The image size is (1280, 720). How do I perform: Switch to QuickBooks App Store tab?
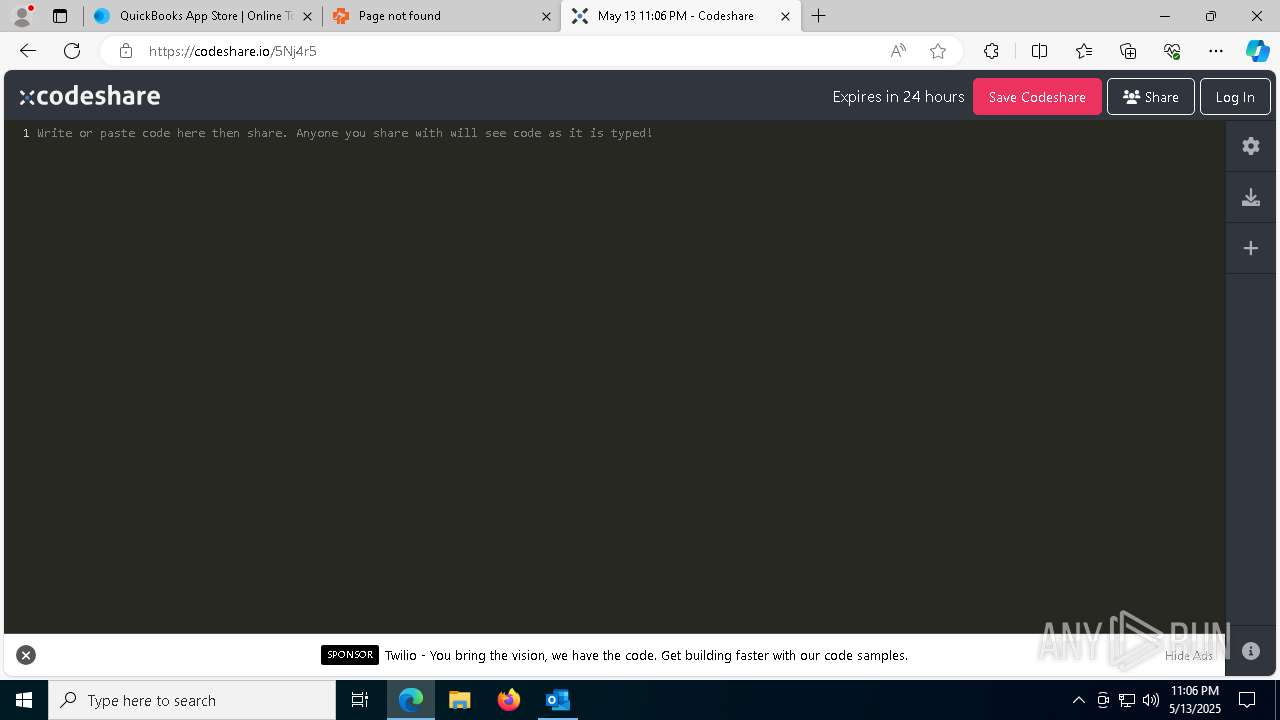[202, 16]
